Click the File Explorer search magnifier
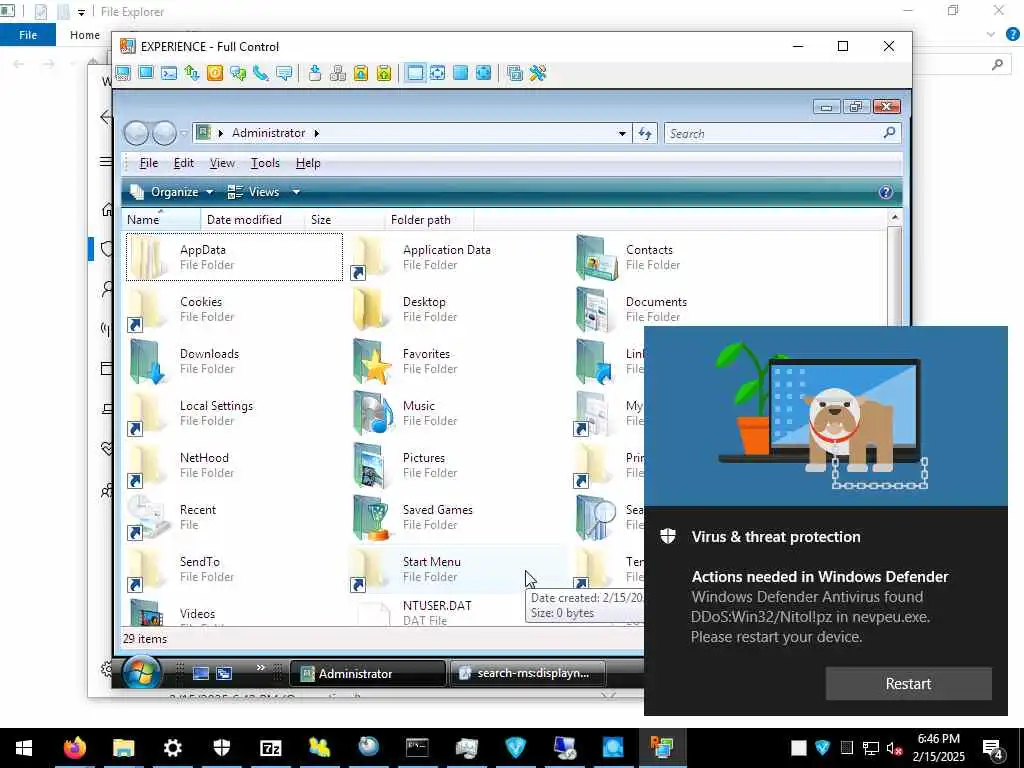 pos(997,64)
